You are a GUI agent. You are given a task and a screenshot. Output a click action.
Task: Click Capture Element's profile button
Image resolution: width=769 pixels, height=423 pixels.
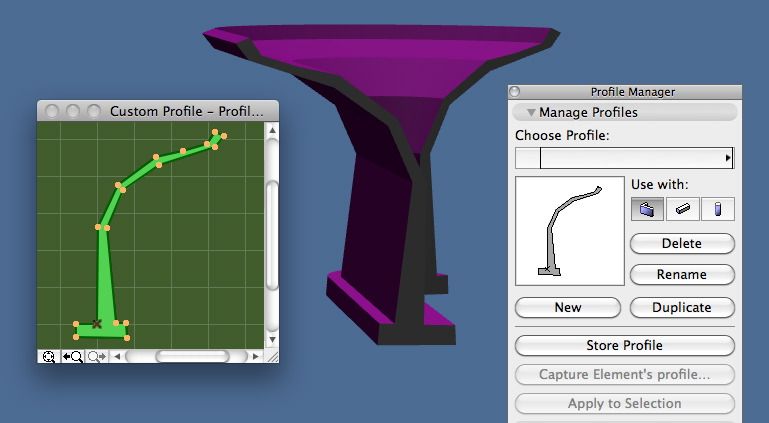[x=625, y=374]
